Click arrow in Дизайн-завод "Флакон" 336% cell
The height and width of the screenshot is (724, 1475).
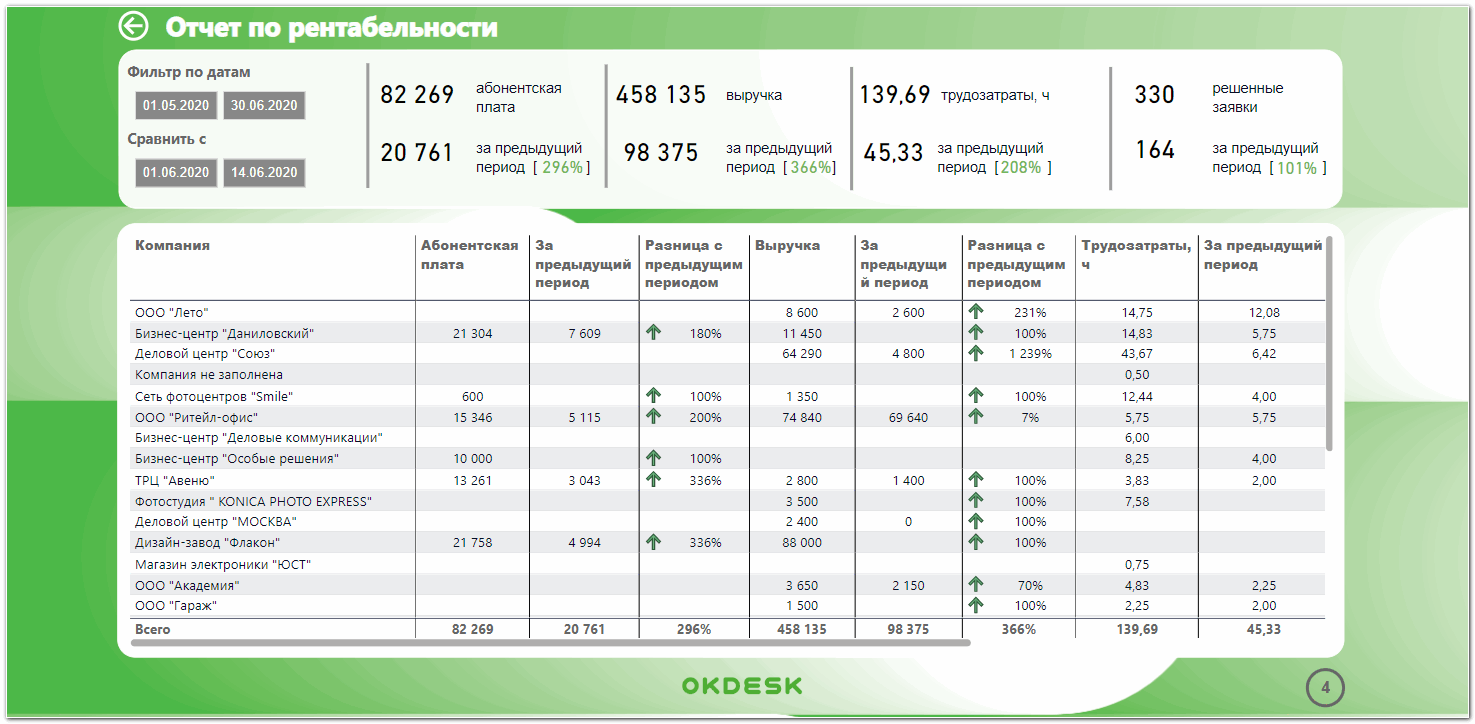click(x=654, y=542)
